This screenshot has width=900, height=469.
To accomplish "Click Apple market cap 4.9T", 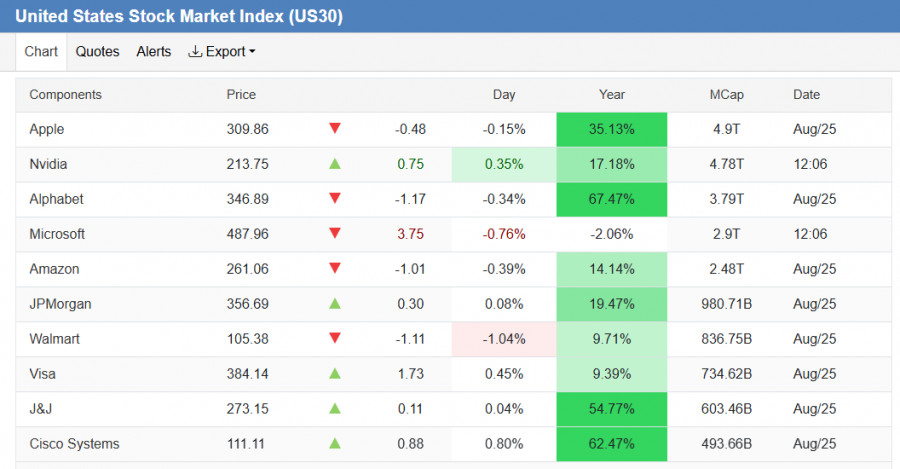I will click(727, 129).
